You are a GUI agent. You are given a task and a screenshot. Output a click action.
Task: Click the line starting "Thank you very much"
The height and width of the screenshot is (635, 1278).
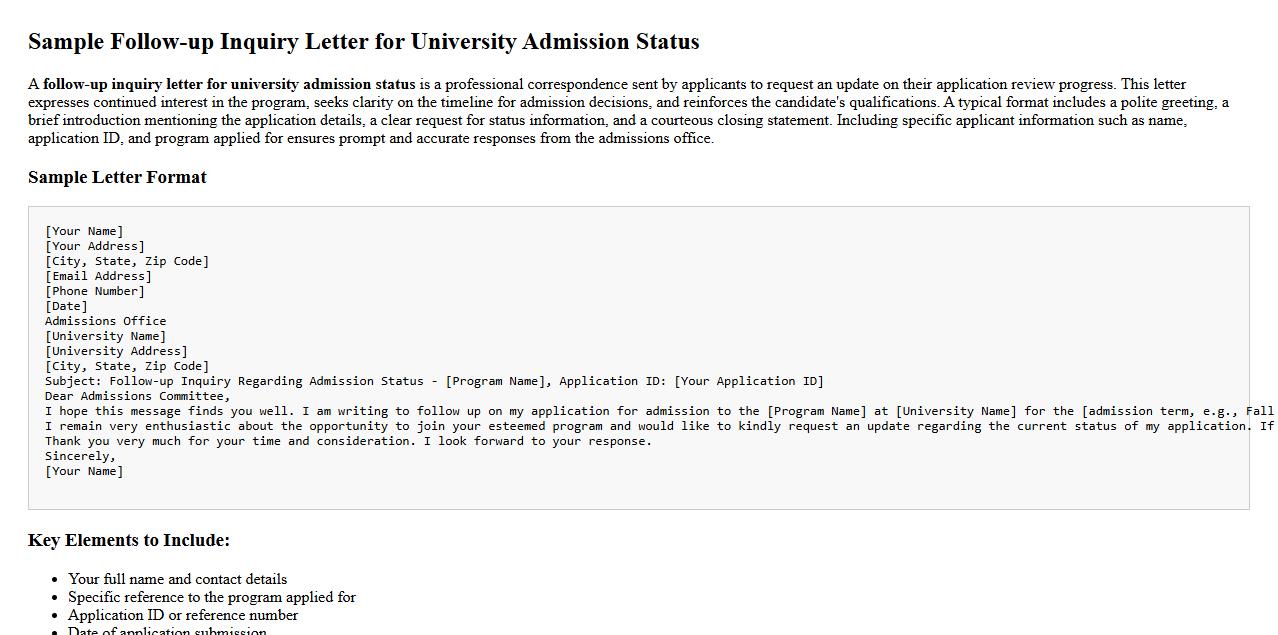(348, 441)
